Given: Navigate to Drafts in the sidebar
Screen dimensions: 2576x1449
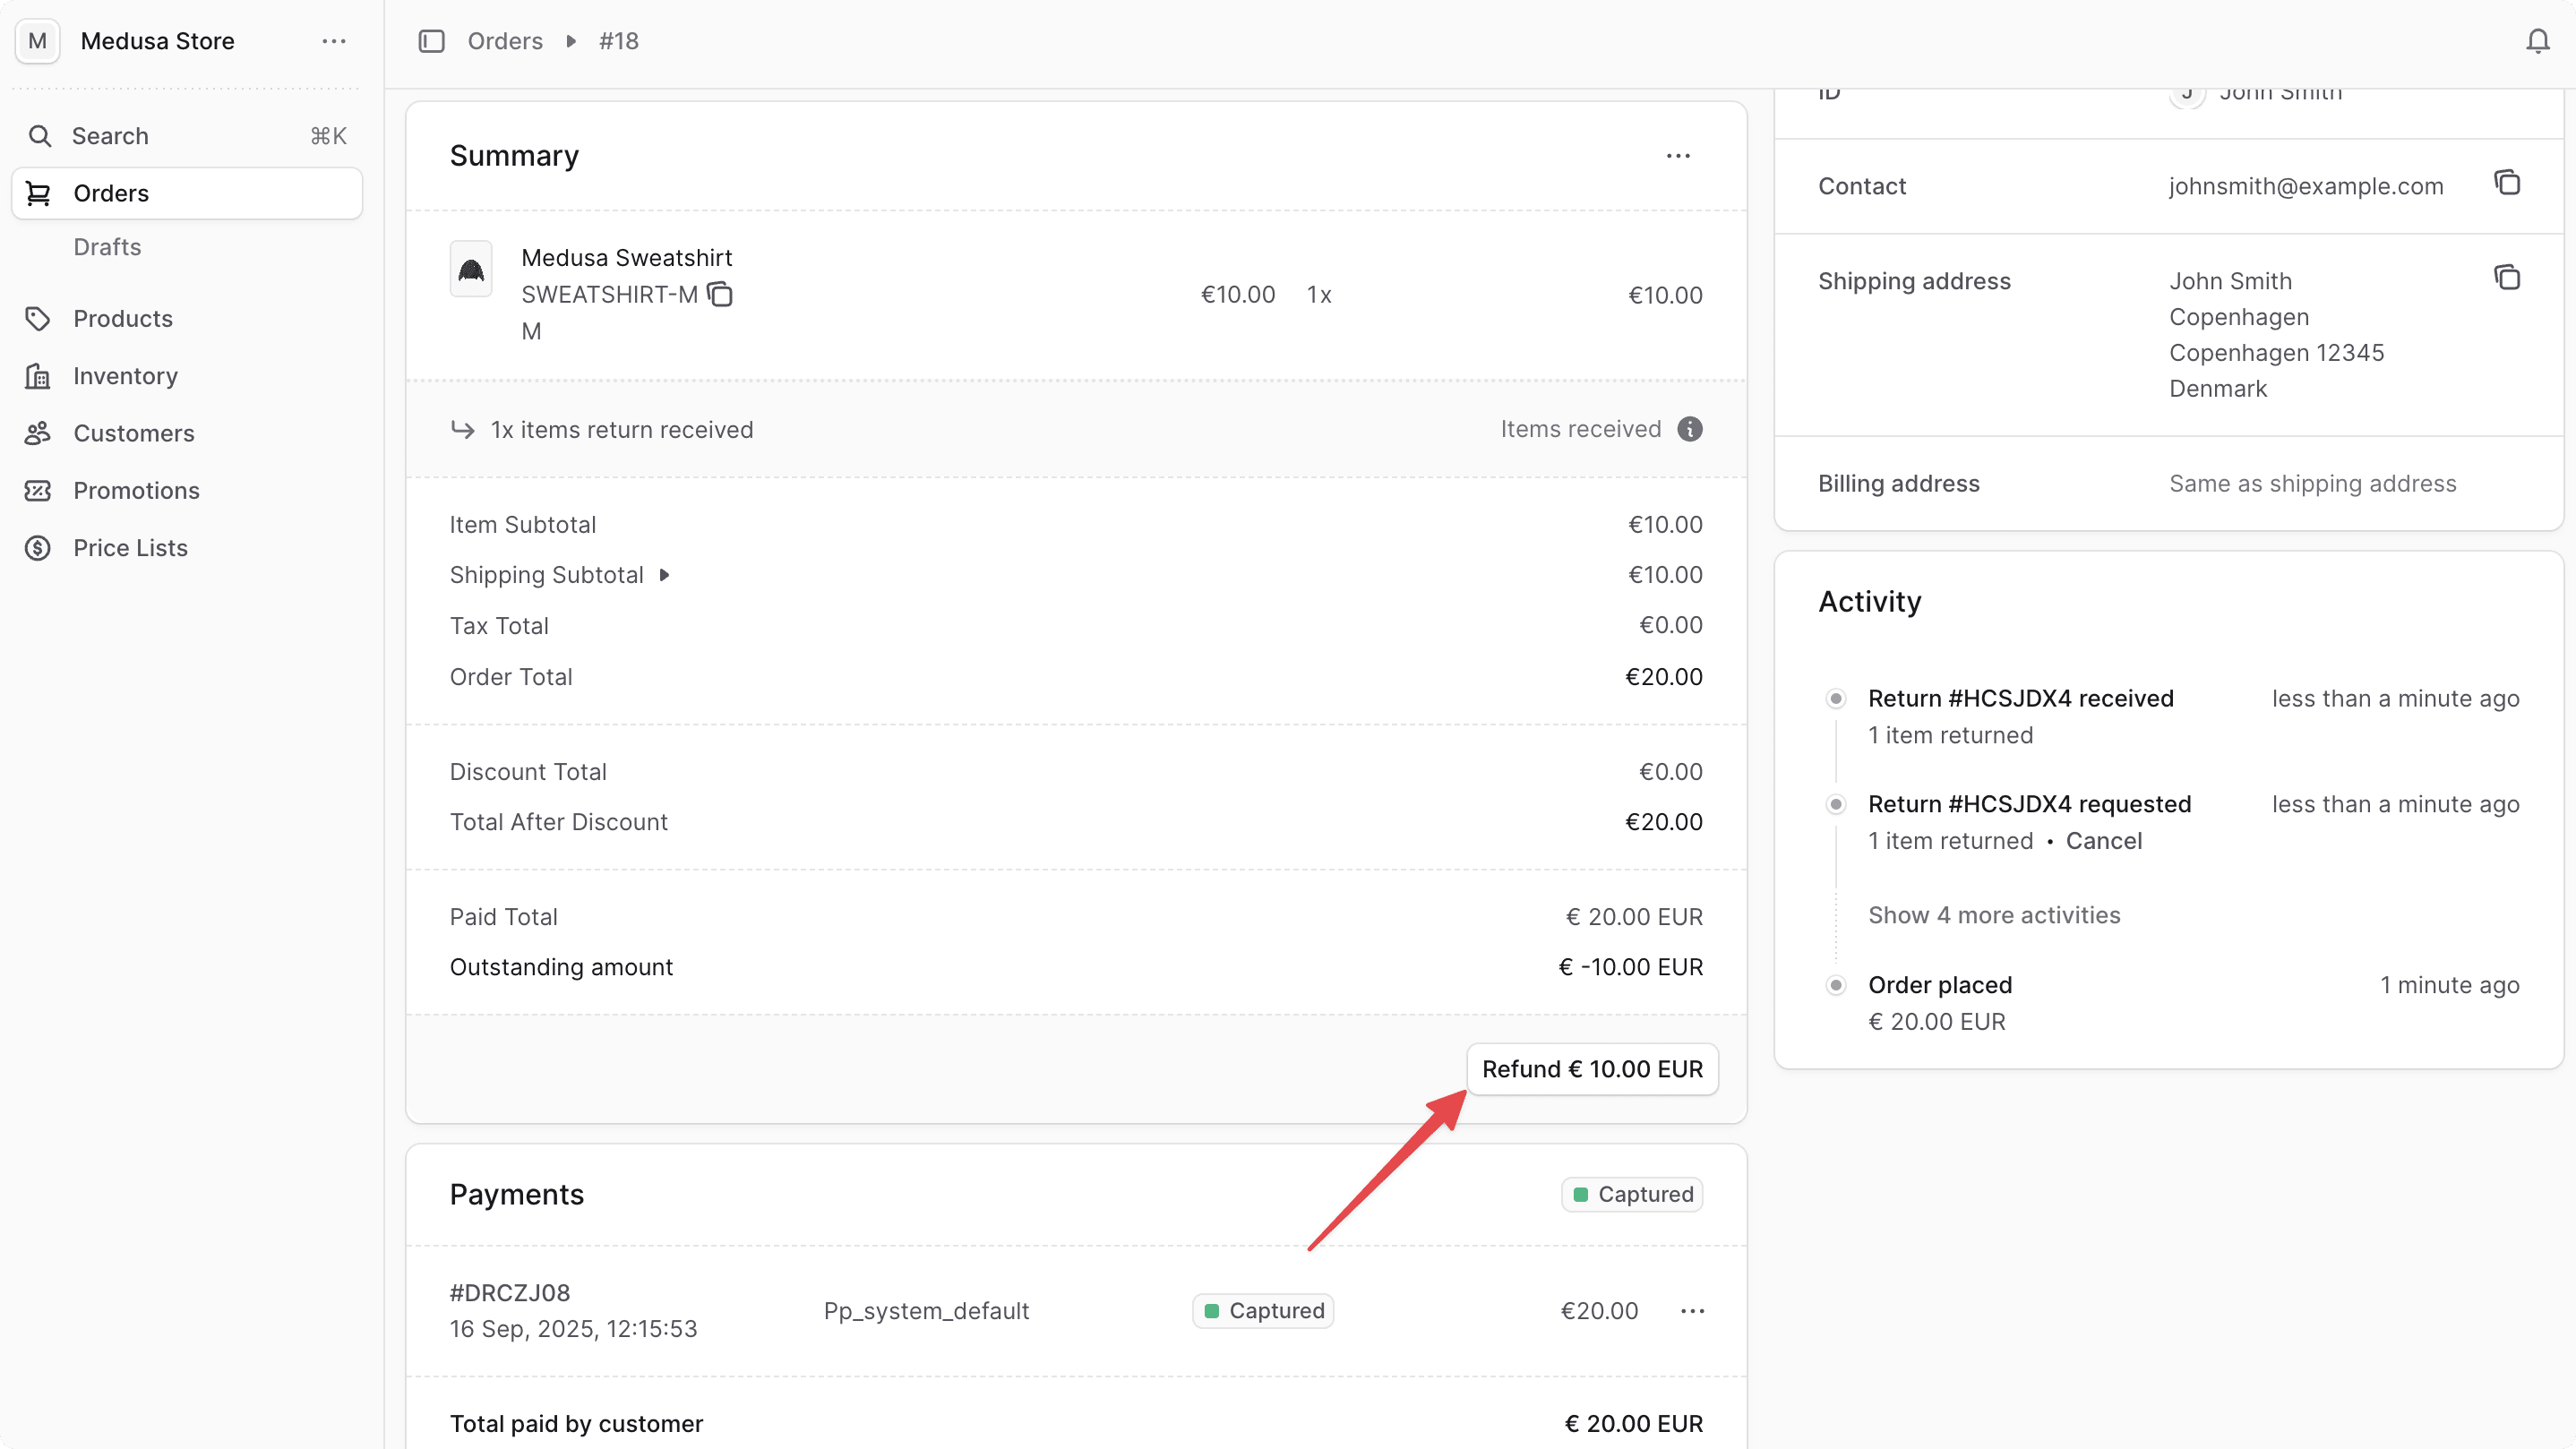Looking at the screenshot, I should 107,247.
